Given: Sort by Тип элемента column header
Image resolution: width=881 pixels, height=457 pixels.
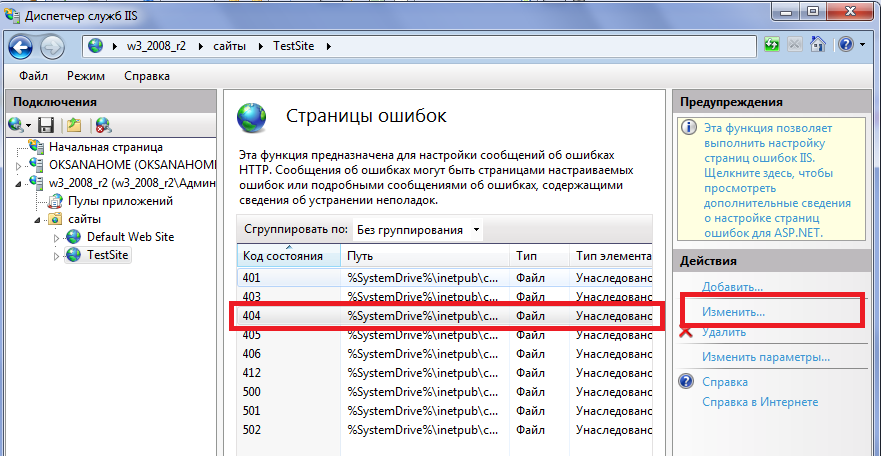Looking at the screenshot, I should click(611, 256).
